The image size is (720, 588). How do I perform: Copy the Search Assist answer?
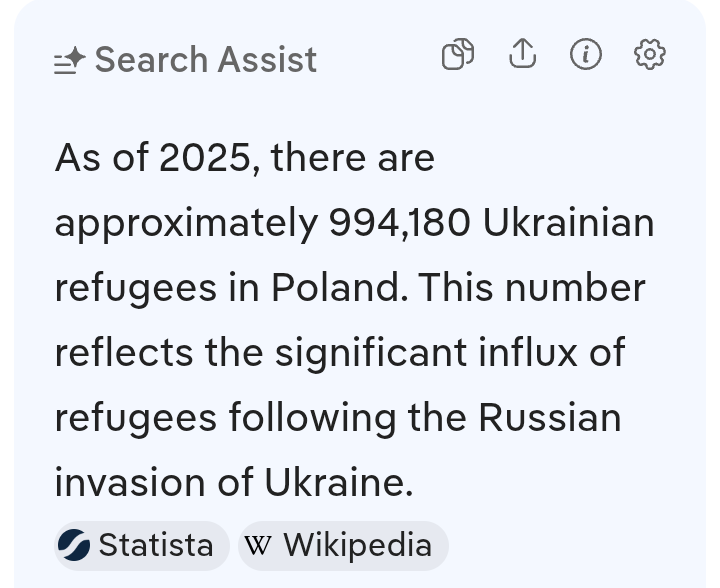tap(457, 54)
